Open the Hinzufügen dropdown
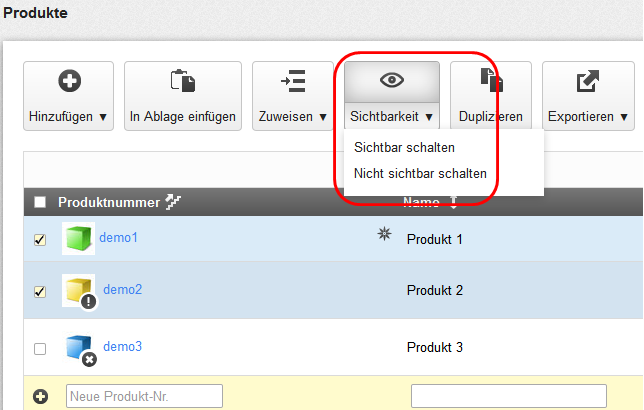 point(68,96)
